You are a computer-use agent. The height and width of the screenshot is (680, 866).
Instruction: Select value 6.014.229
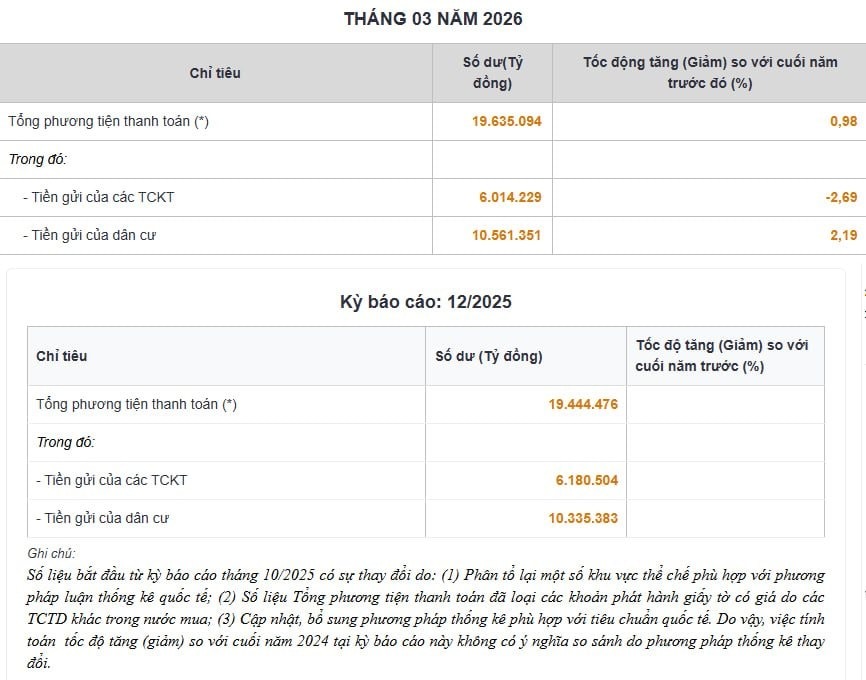coord(510,197)
